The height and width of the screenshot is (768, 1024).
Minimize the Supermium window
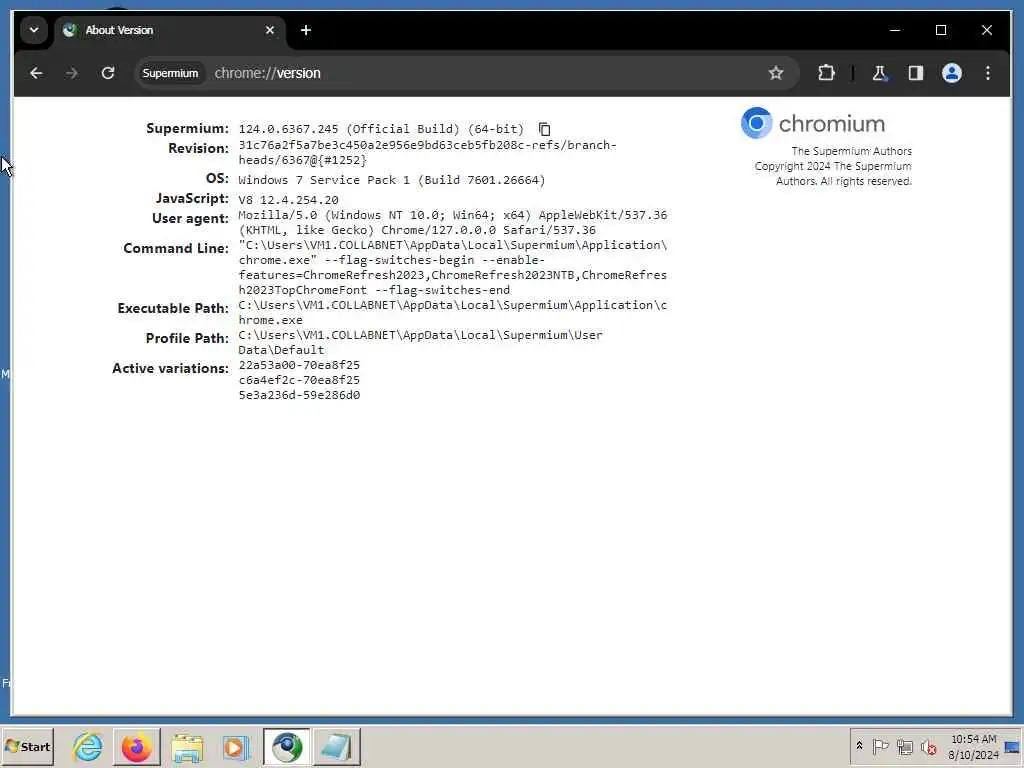895,30
